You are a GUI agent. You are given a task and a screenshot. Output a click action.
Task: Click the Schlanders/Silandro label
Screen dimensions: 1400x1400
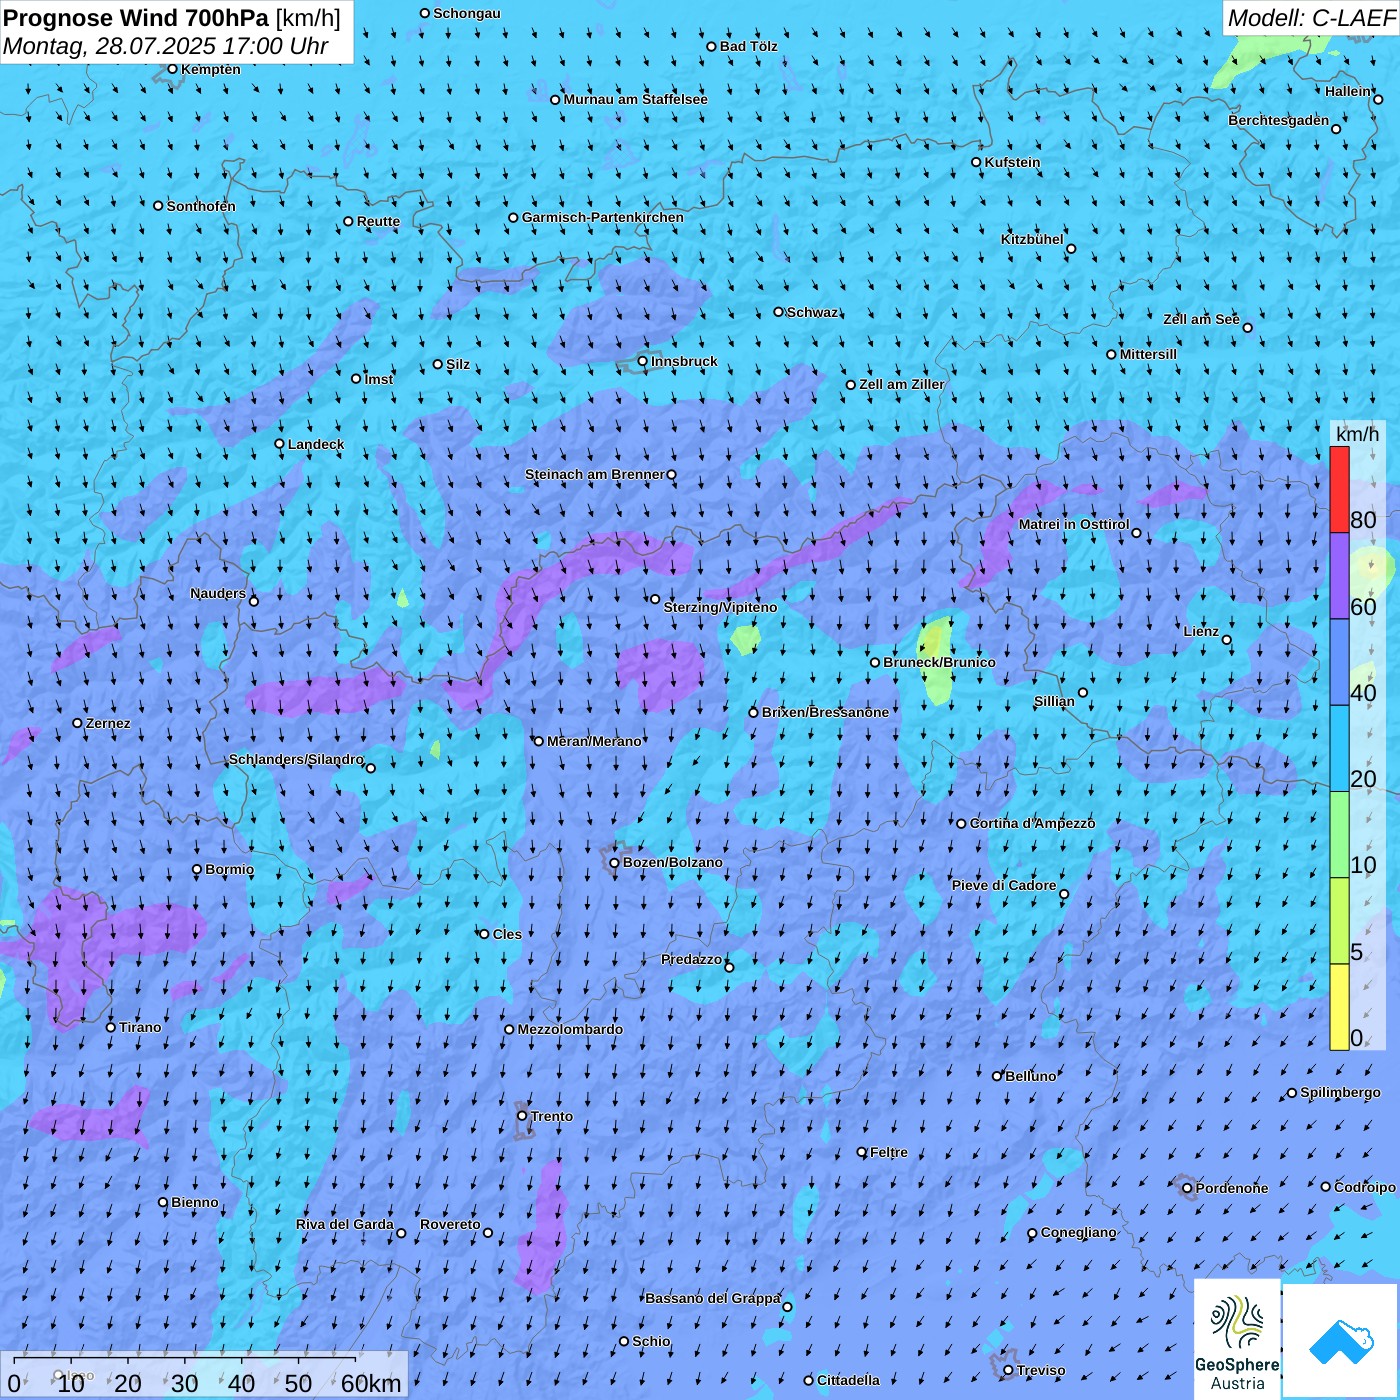[x=296, y=759]
